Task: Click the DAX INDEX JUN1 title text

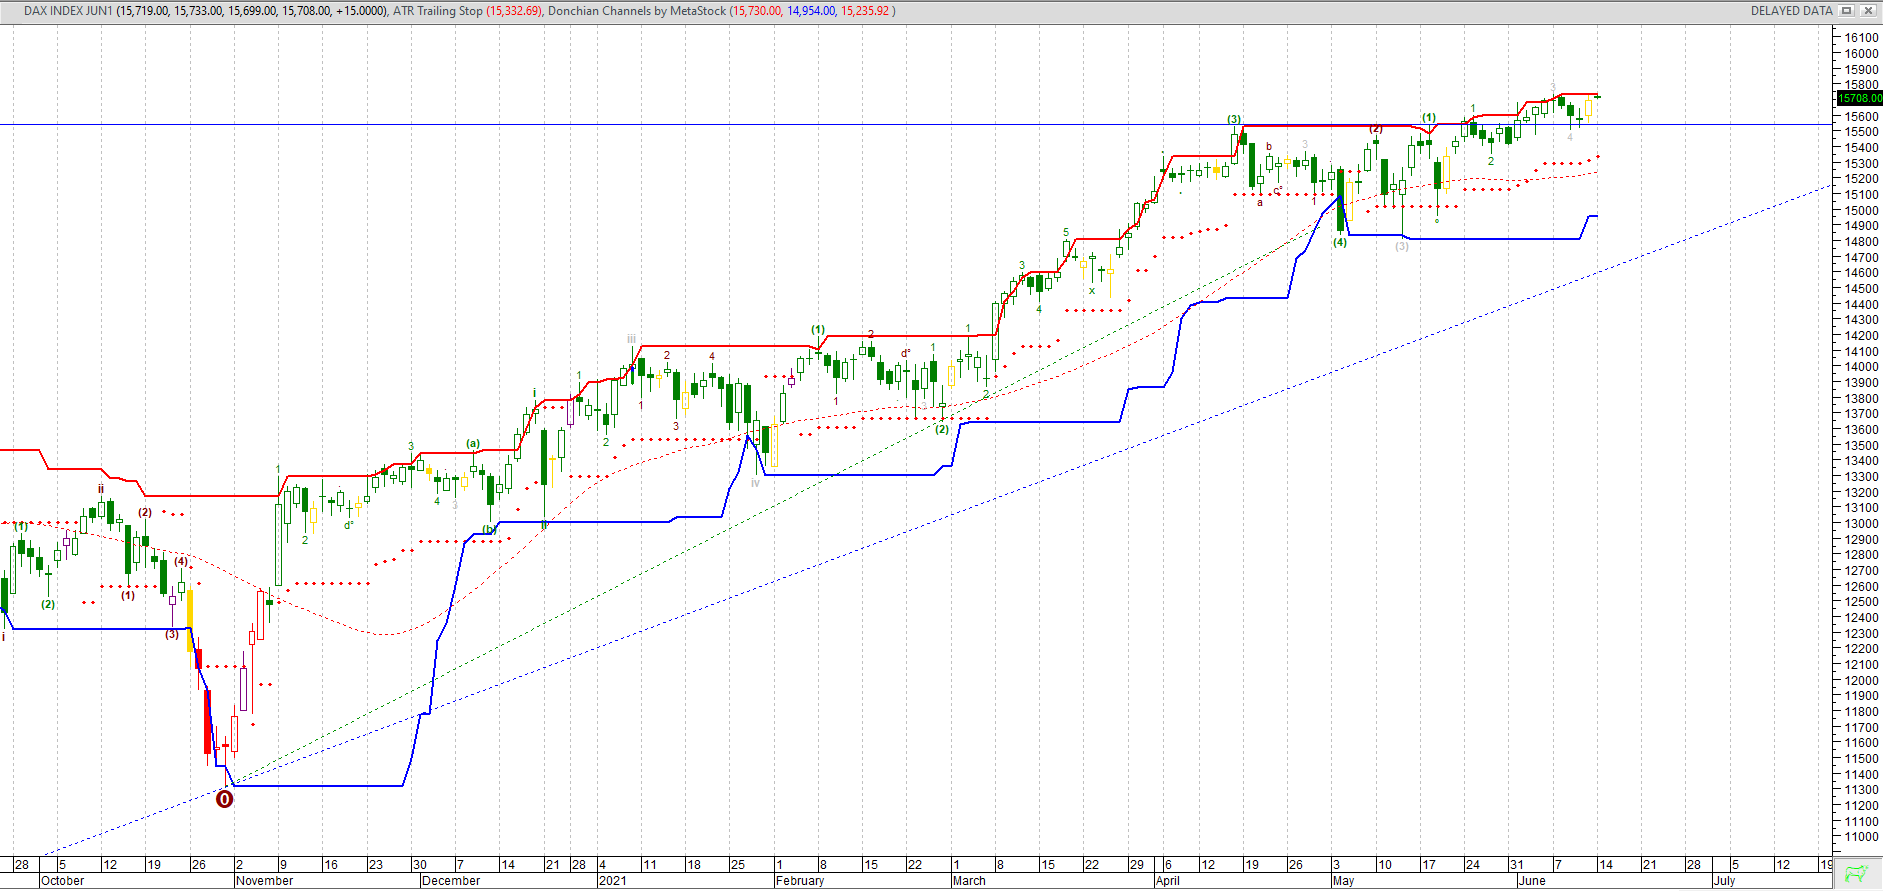Action: 68,11
